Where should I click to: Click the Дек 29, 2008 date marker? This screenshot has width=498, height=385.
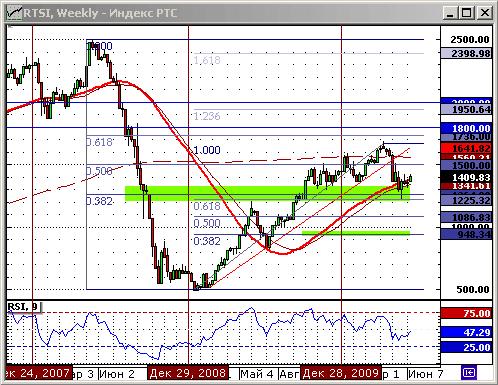point(188,373)
